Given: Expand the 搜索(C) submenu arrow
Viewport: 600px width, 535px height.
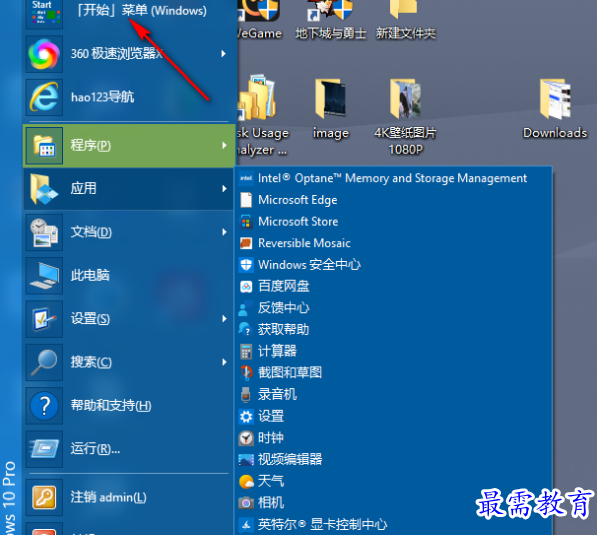Looking at the screenshot, I should 224,362.
